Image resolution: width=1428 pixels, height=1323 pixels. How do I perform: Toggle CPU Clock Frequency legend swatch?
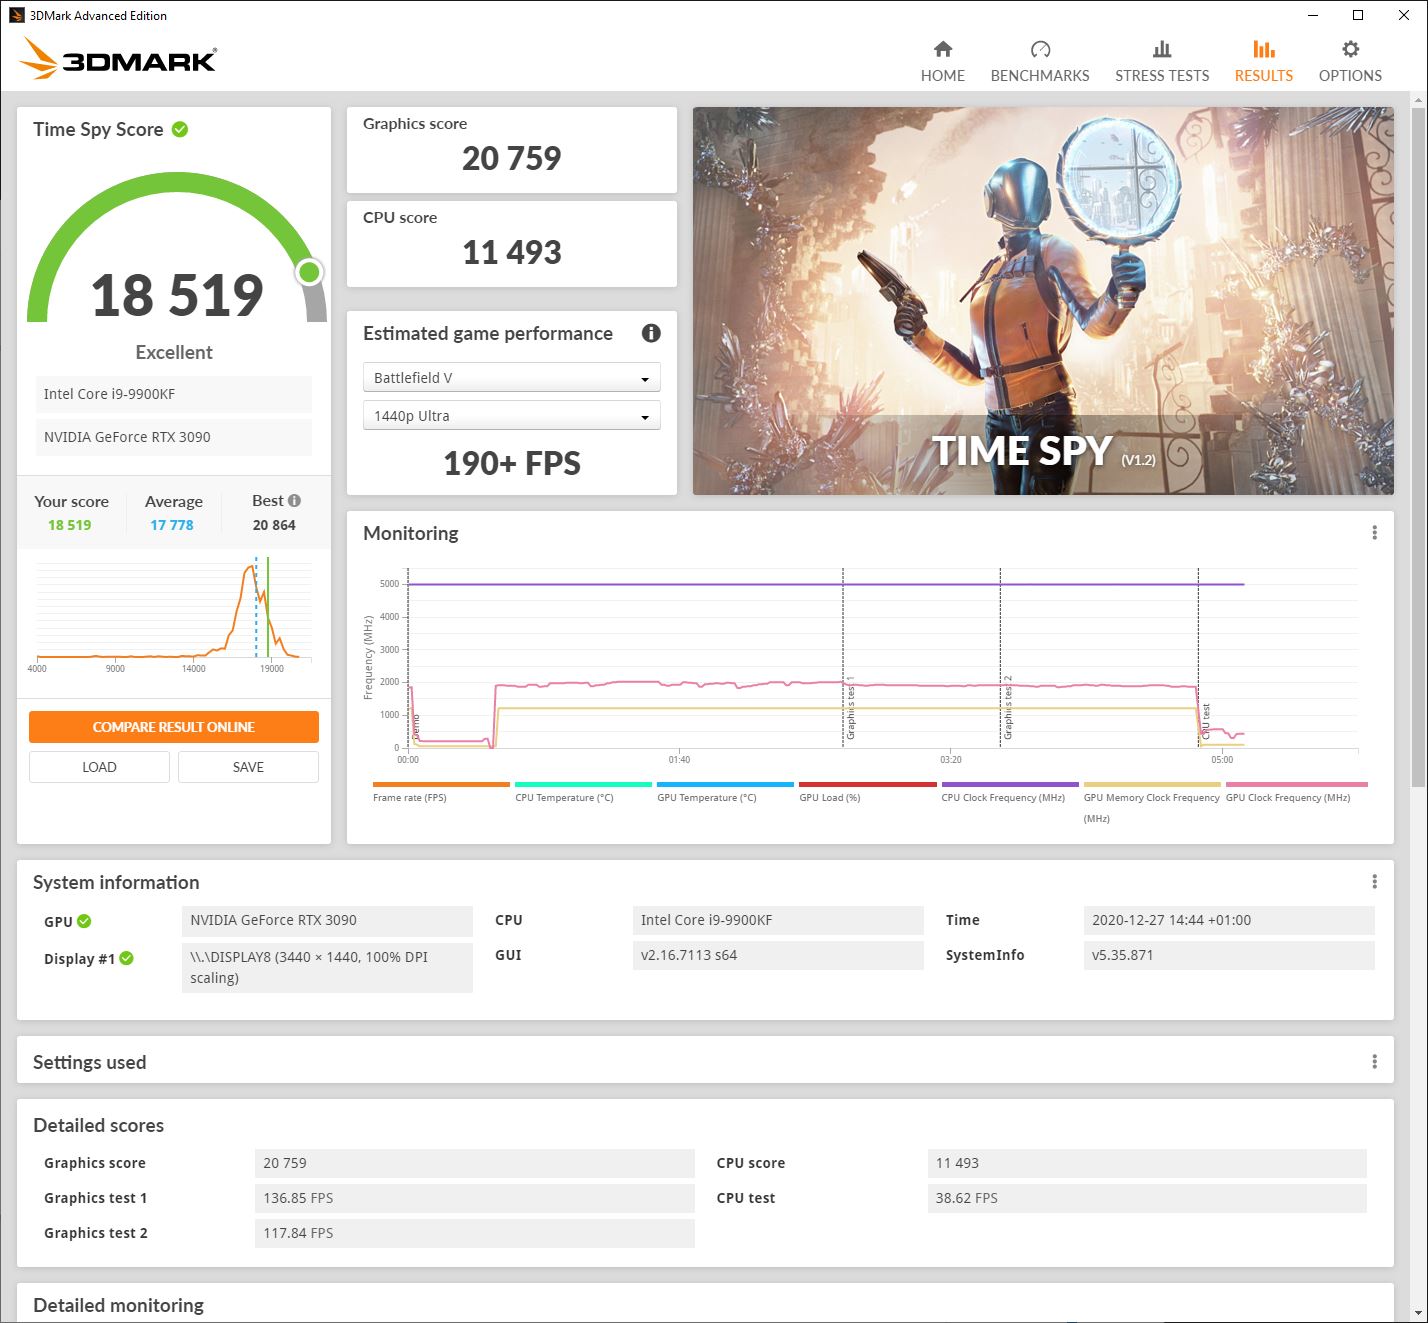1010,784
